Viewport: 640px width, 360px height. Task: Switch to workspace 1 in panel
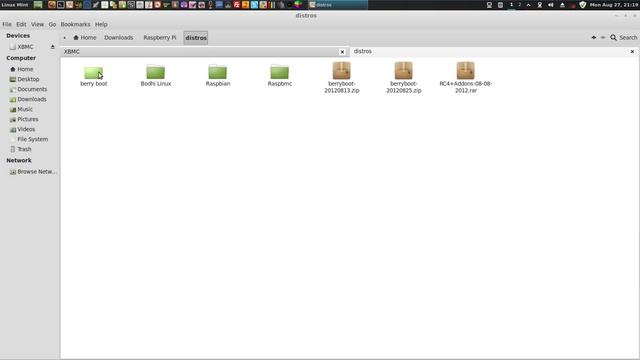(511, 5)
